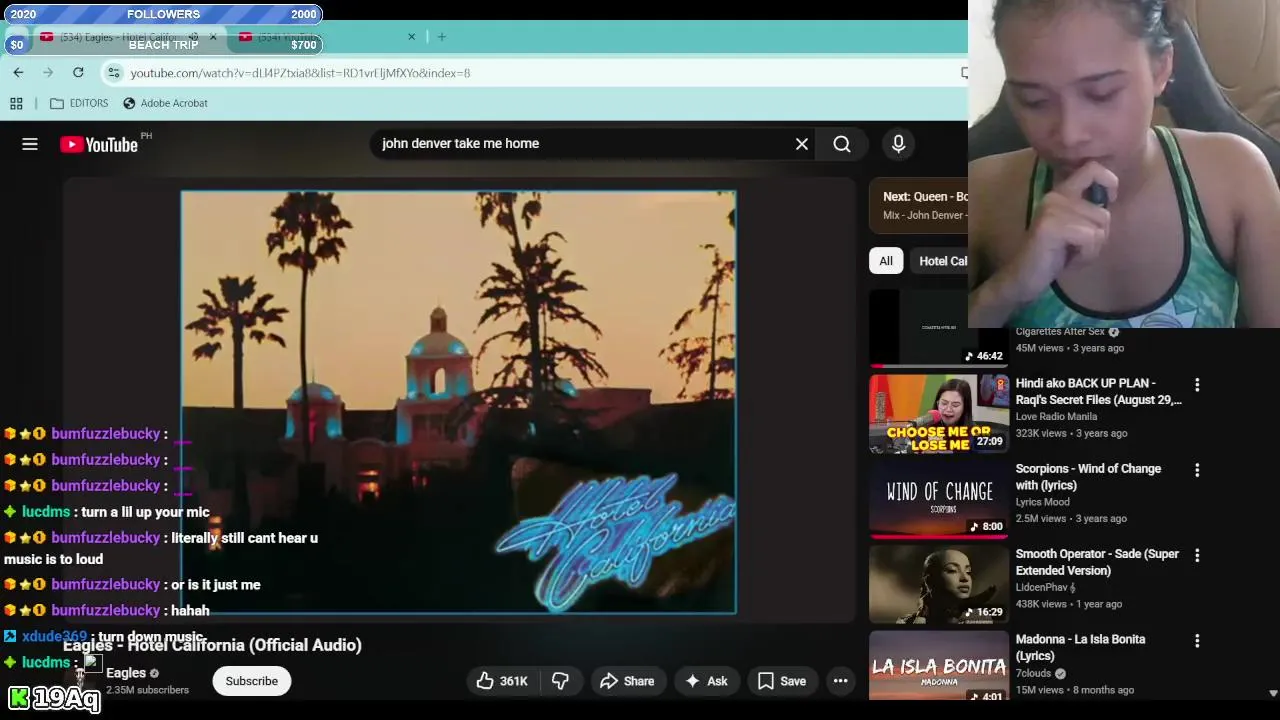Dislike the video with thumbs-down

point(560,681)
